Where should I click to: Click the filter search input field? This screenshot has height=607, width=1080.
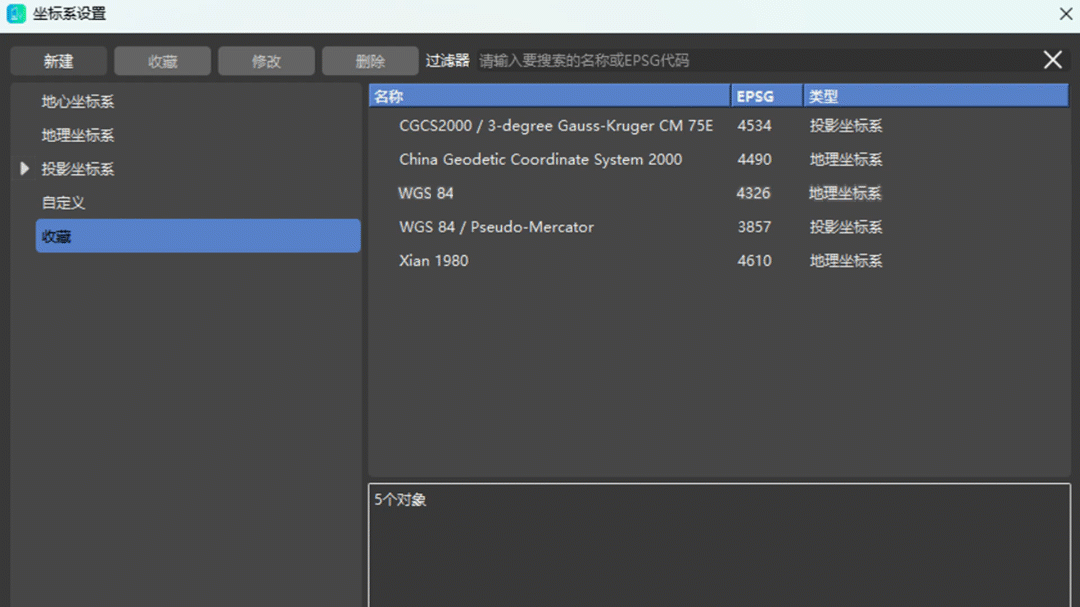pos(750,61)
